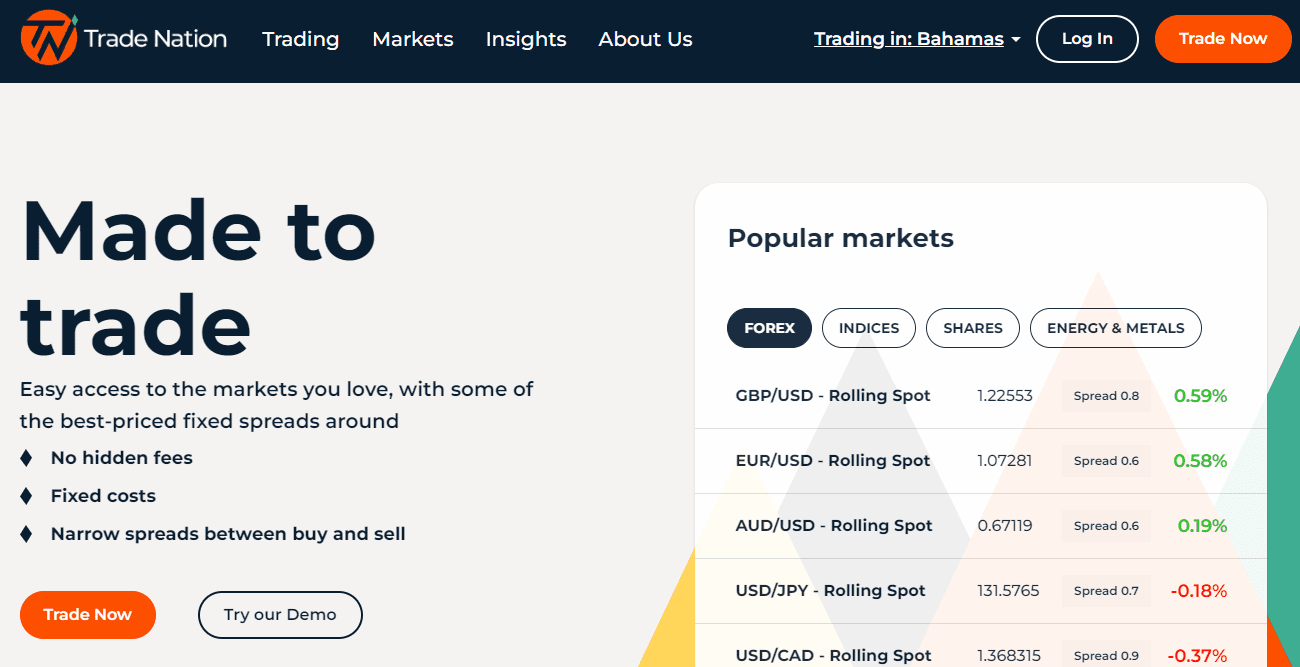Open AUD/USD - Rolling Spot market

coord(834,526)
